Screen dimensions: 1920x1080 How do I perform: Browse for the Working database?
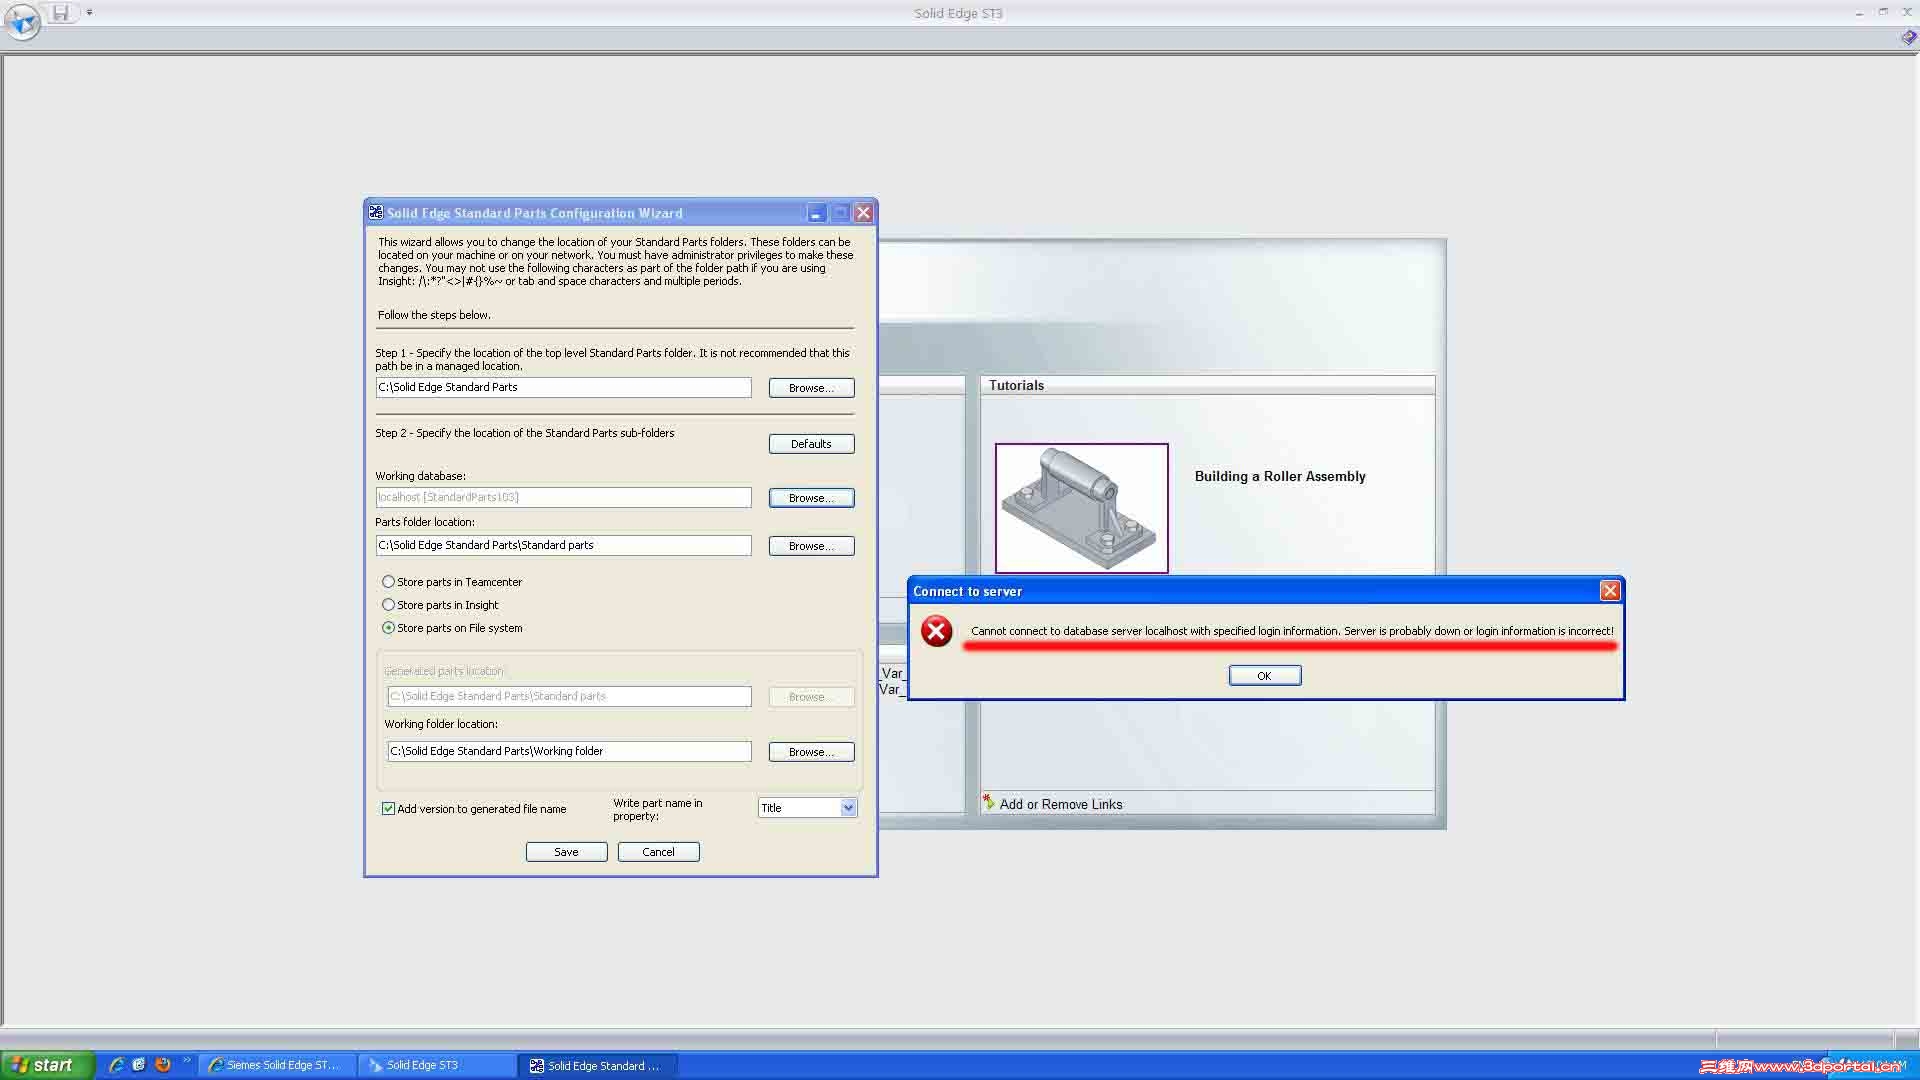pos(811,498)
